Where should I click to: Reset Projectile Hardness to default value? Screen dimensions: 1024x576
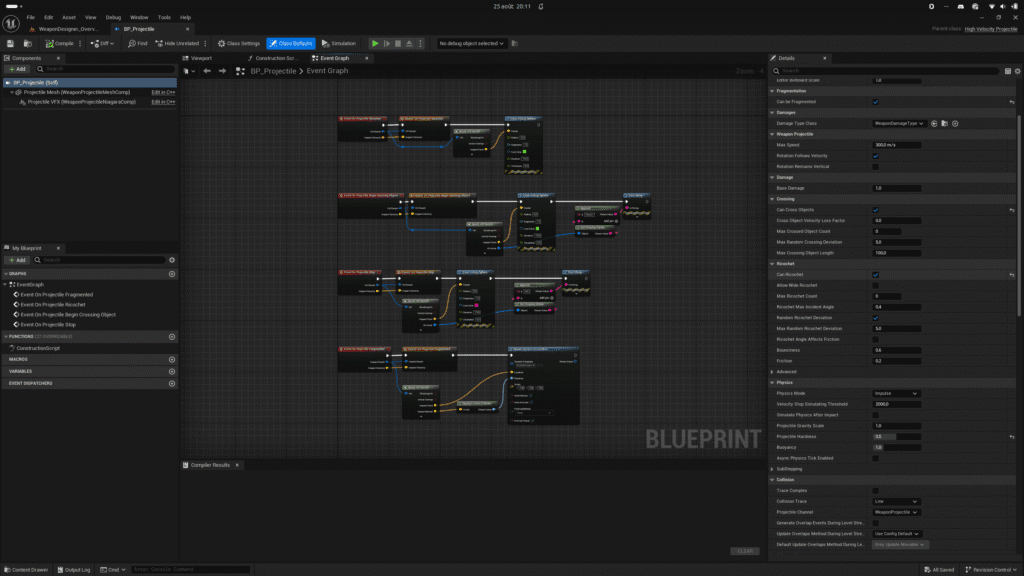coord(1012,436)
